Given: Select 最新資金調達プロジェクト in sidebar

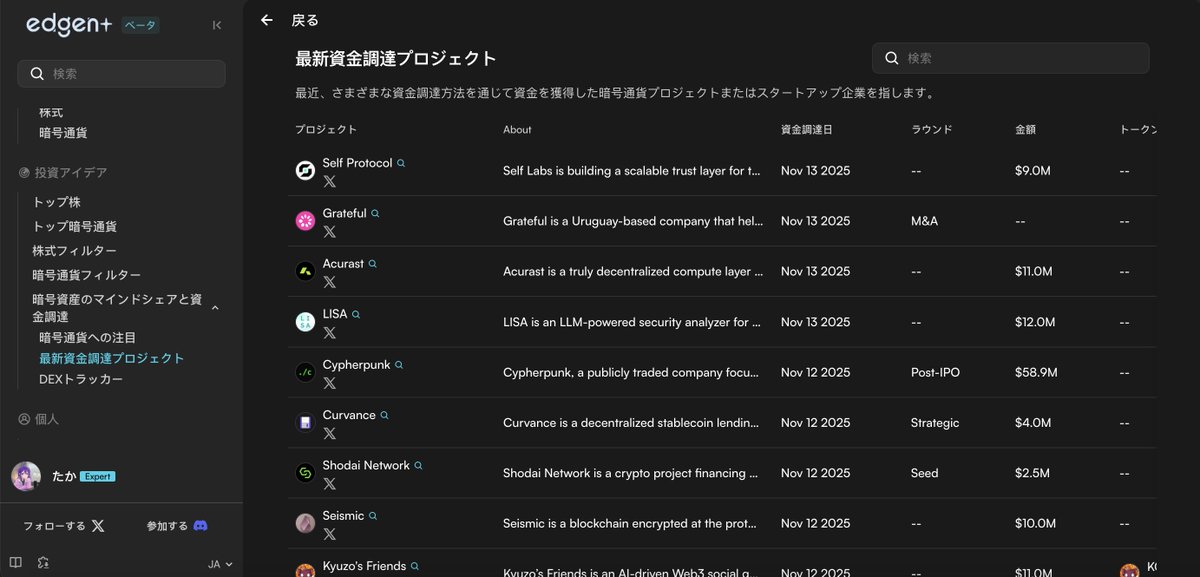Looking at the screenshot, I should pyautogui.click(x=112, y=358).
